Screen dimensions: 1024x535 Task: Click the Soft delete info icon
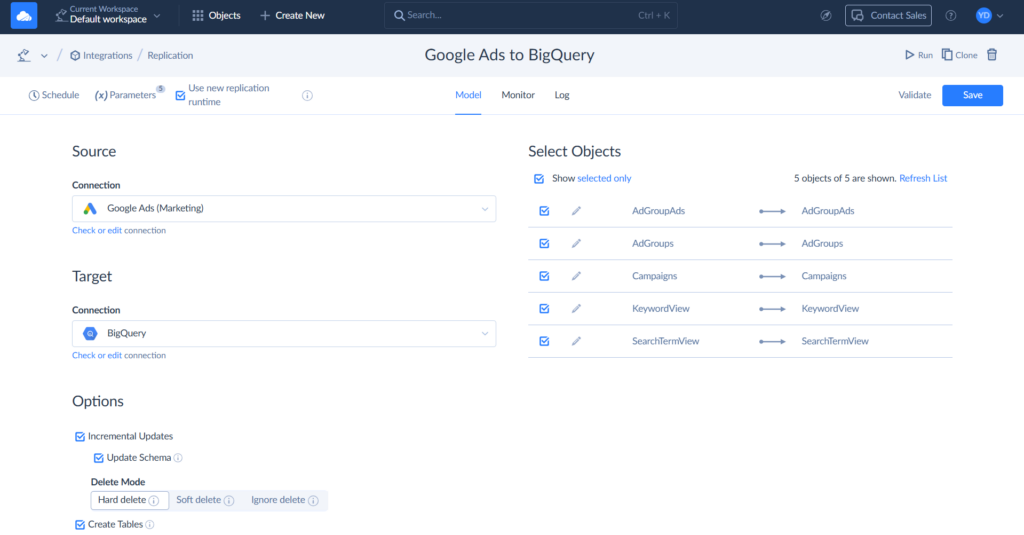[229, 501]
